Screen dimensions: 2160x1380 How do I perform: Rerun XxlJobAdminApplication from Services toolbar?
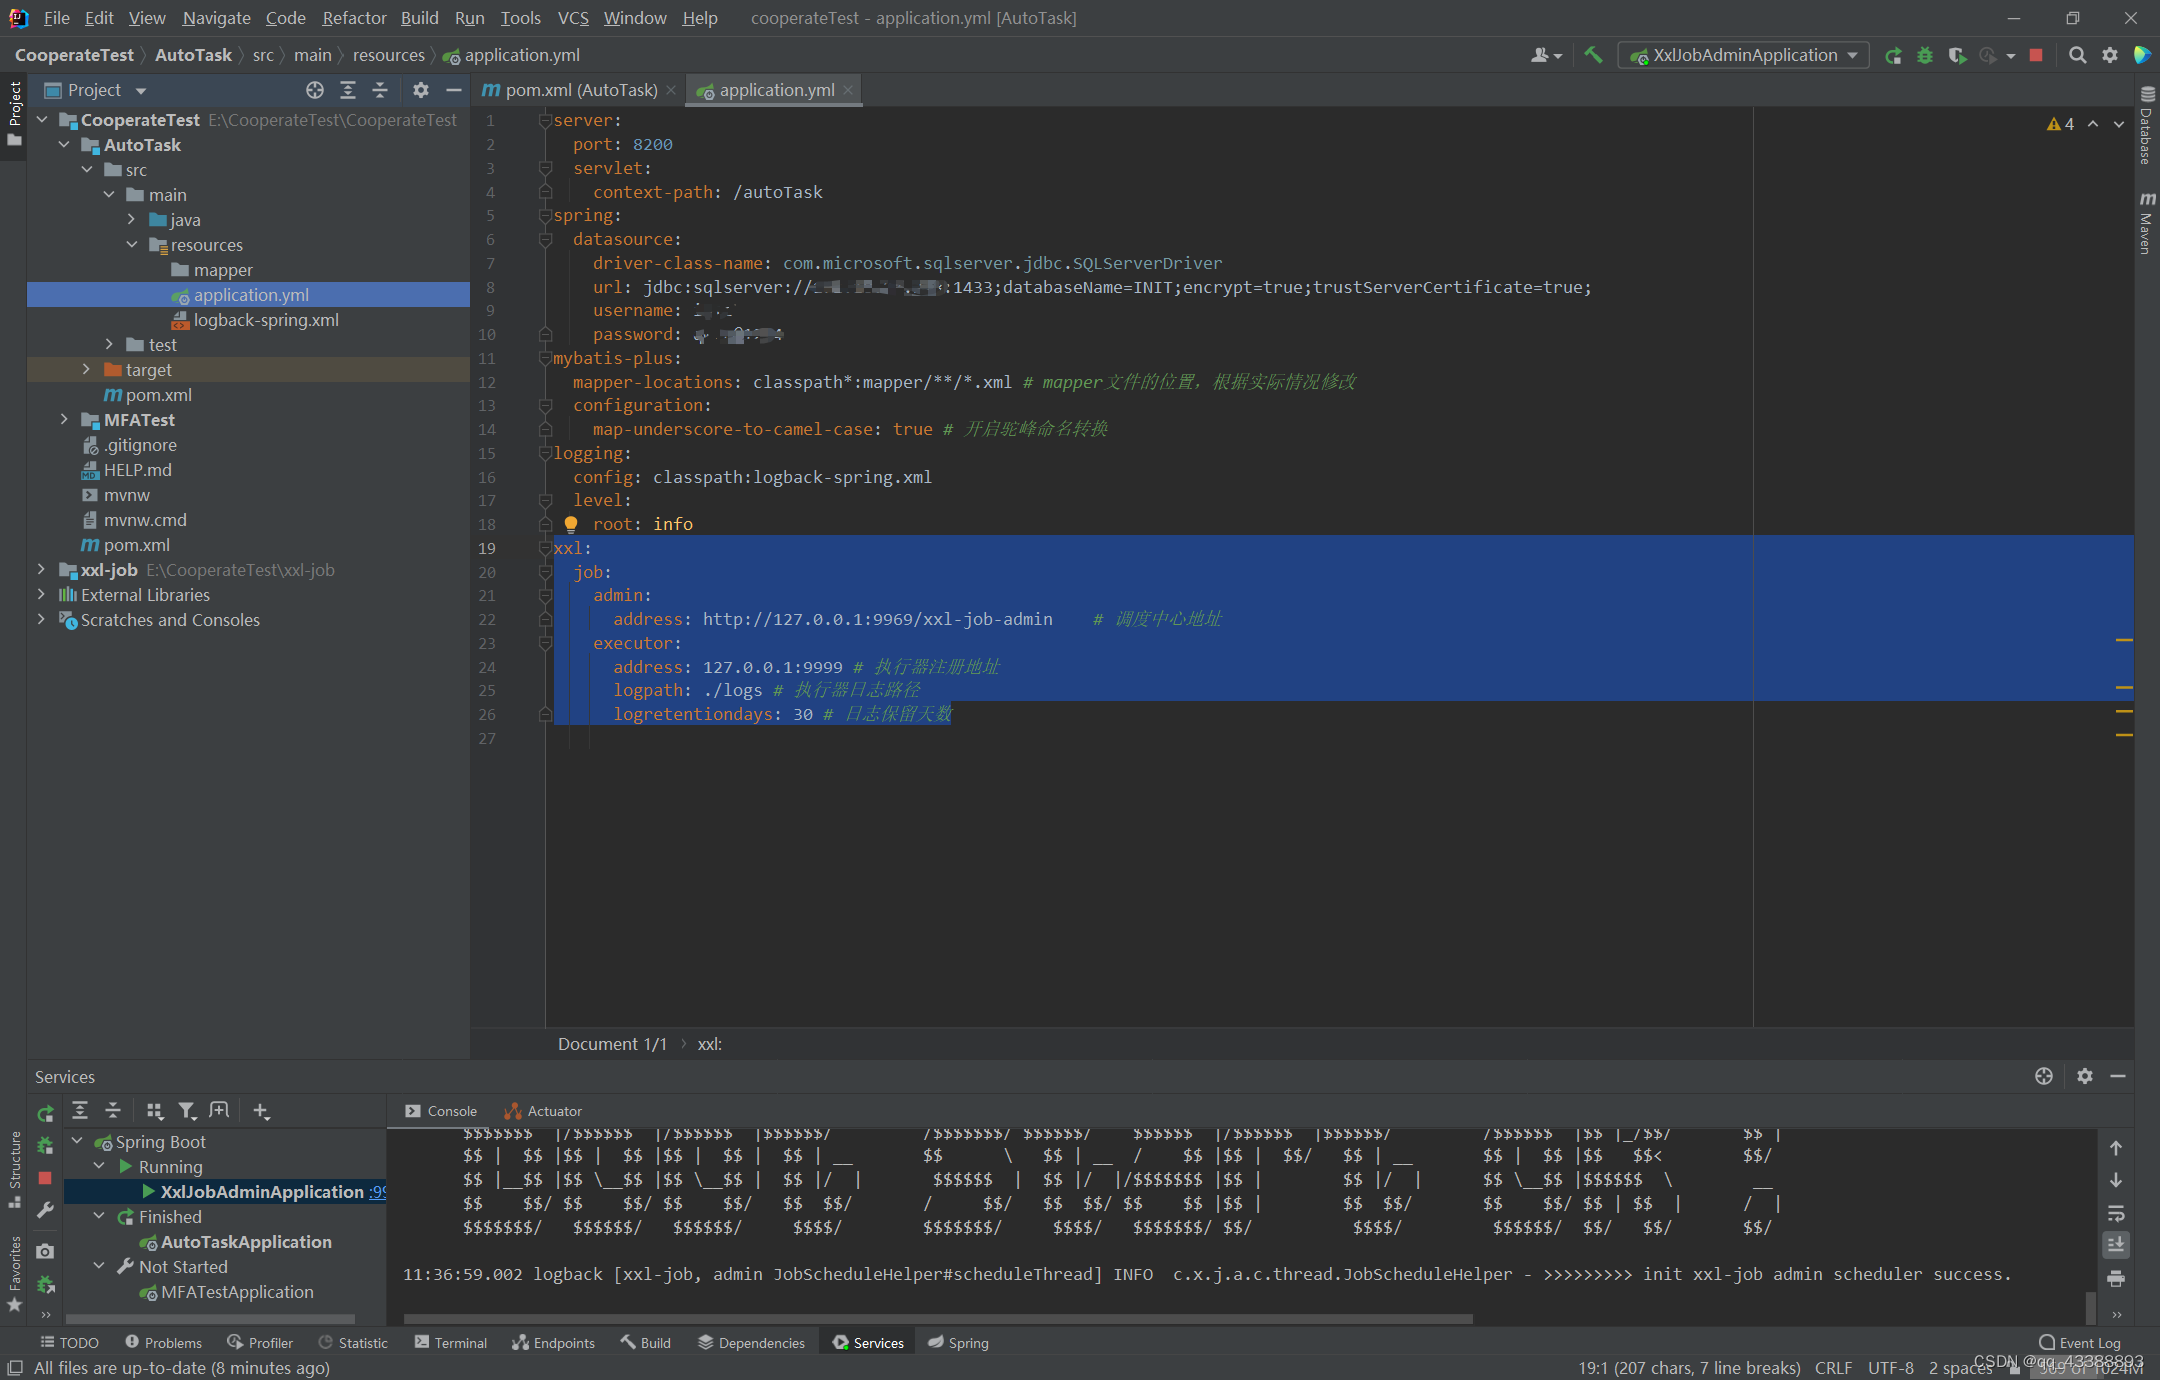tap(44, 1111)
